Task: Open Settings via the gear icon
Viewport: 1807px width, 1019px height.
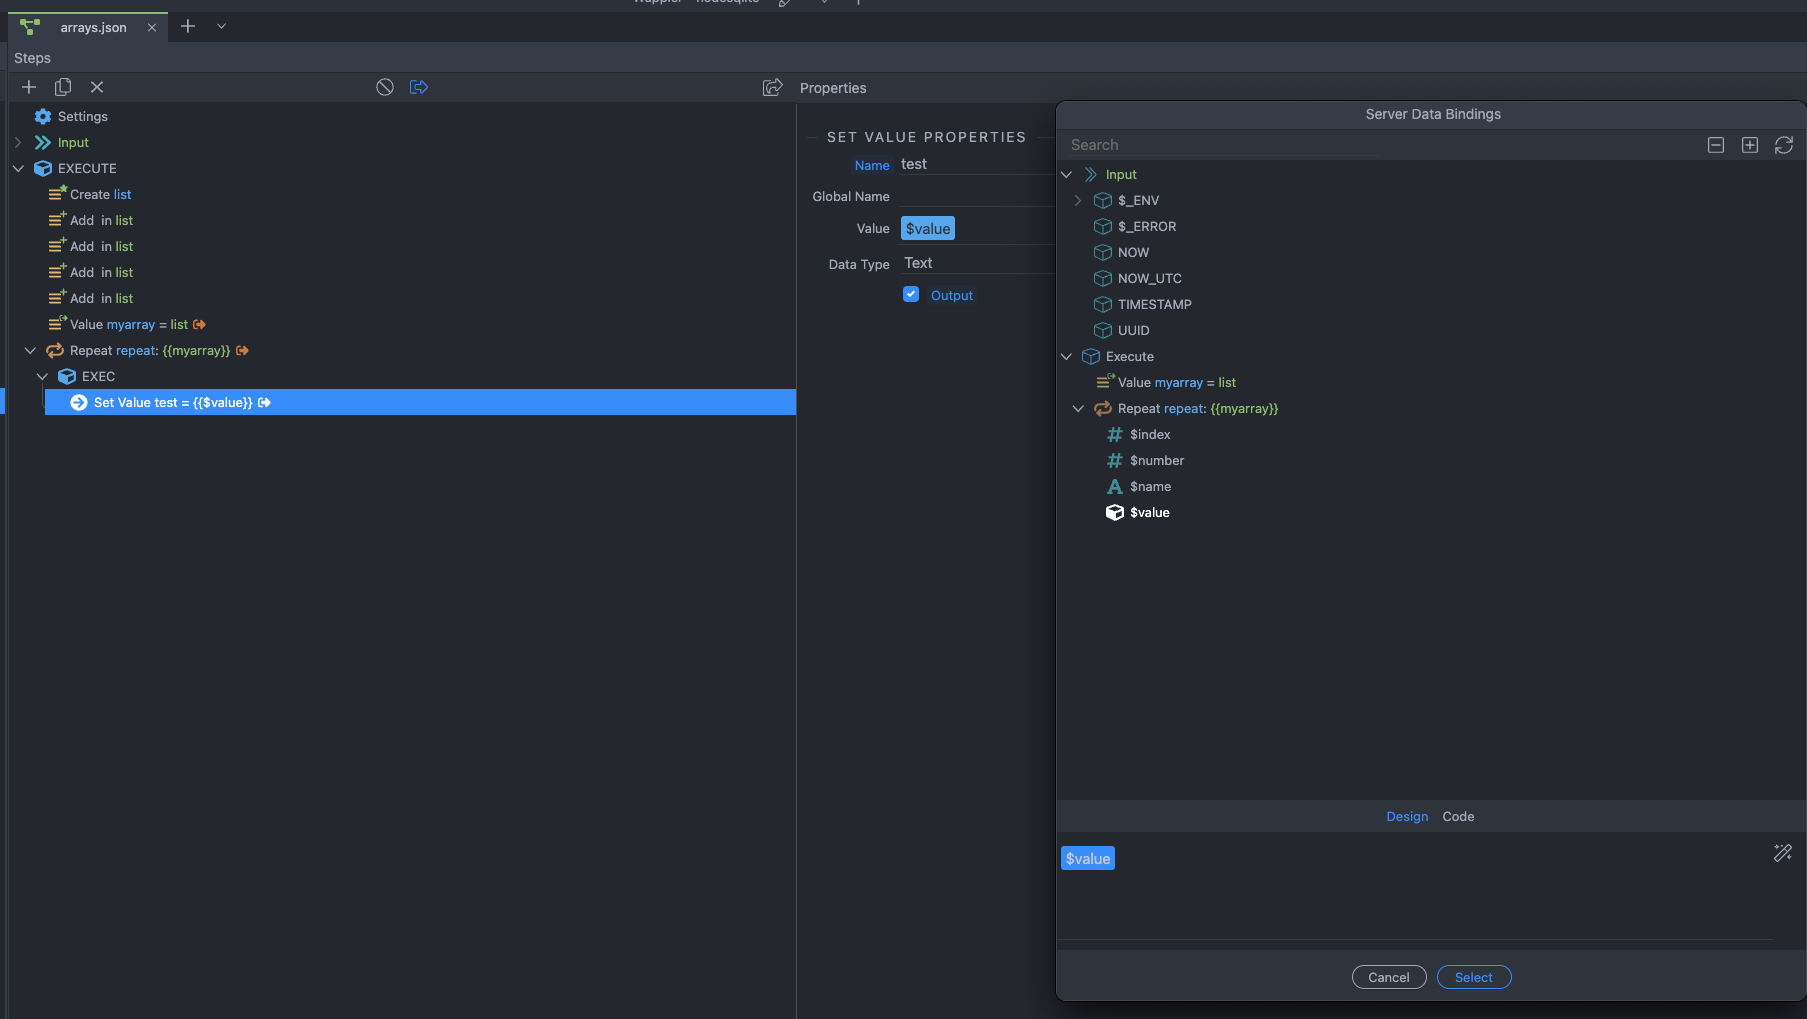Action: coord(42,116)
